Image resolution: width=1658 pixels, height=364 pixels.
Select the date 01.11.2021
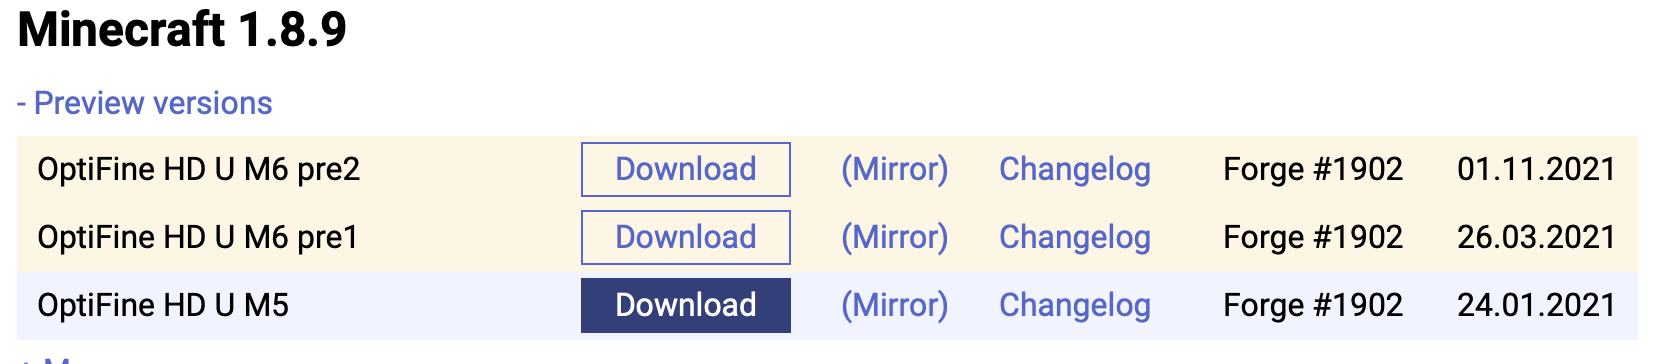click(x=1536, y=169)
